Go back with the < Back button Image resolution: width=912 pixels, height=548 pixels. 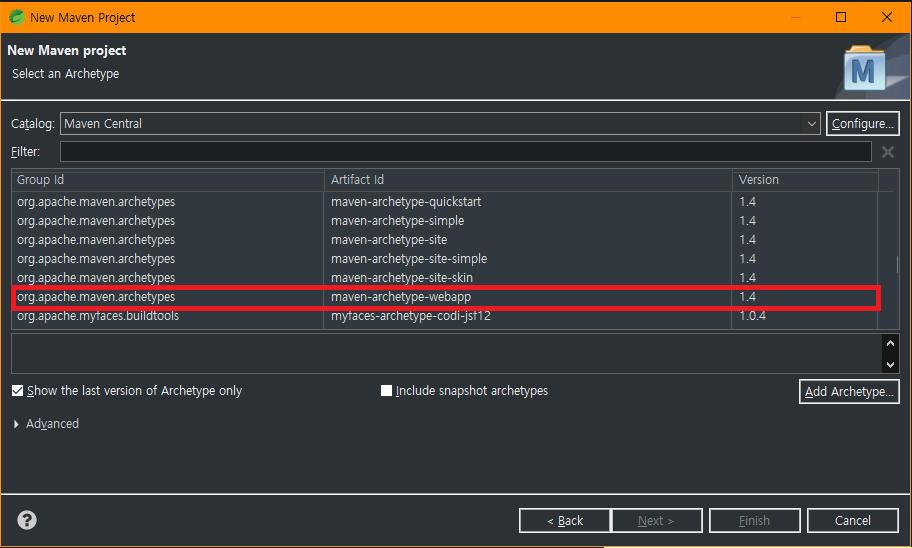pyautogui.click(x=565, y=521)
